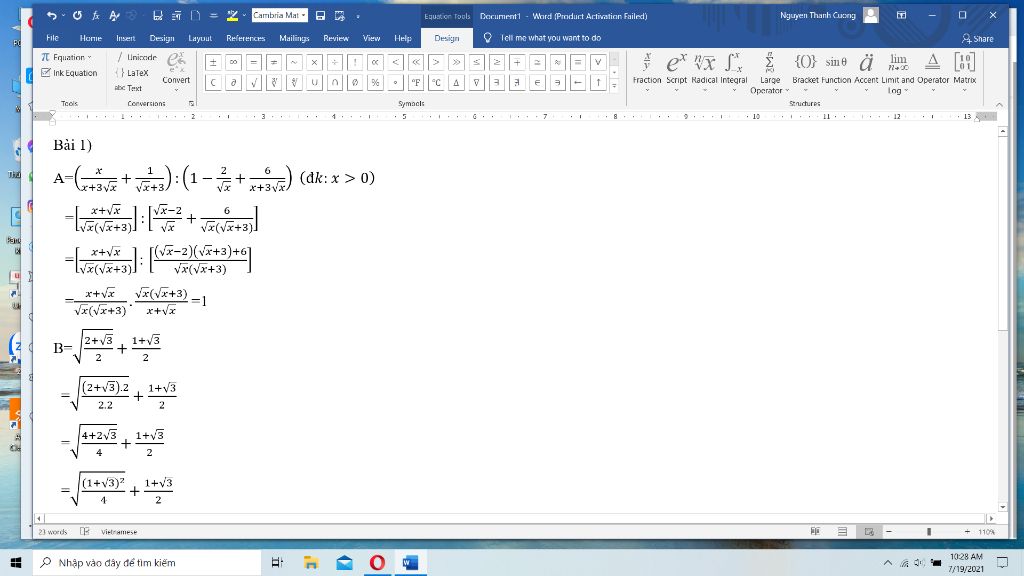The height and width of the screenshot is (576, 1024).
Task: Click the vertical scrollbar down arrow
Action: [x=1002, y=507]
